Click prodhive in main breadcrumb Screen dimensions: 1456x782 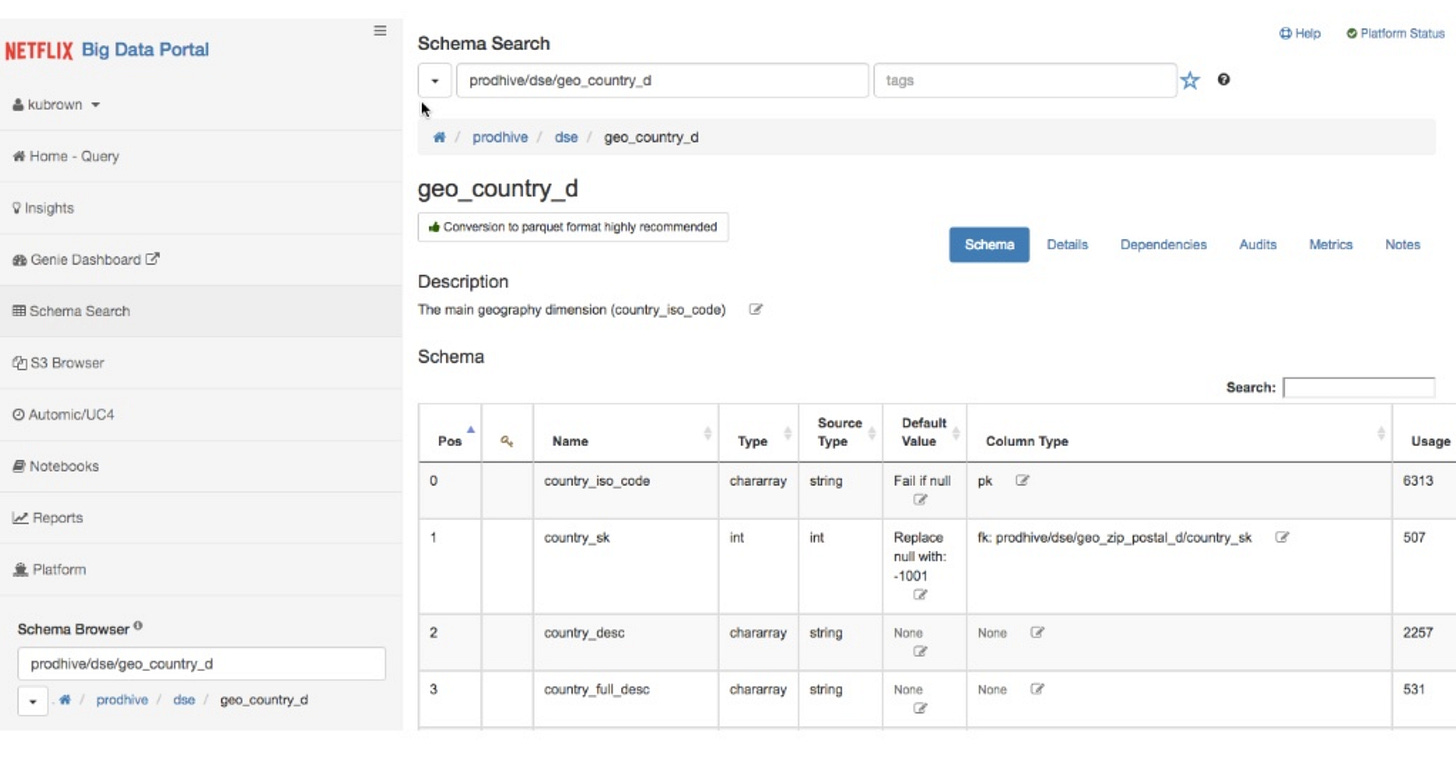point(500,137)
